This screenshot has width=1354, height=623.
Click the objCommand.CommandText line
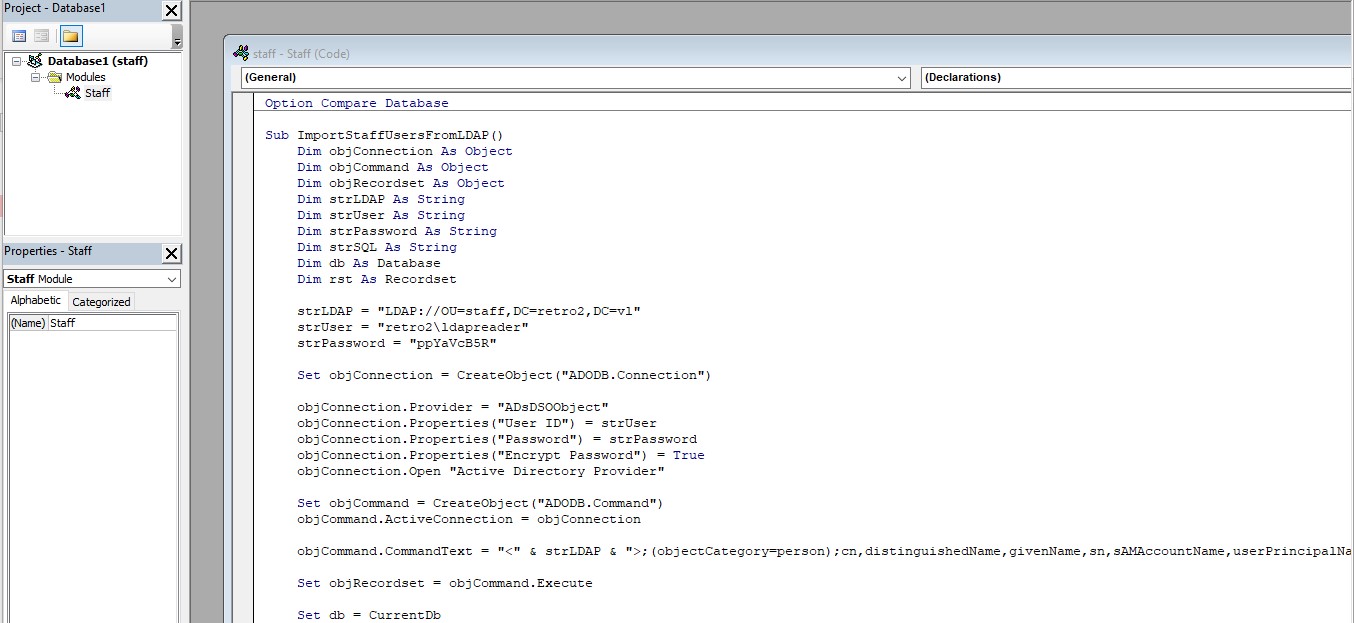coord(825,551)
